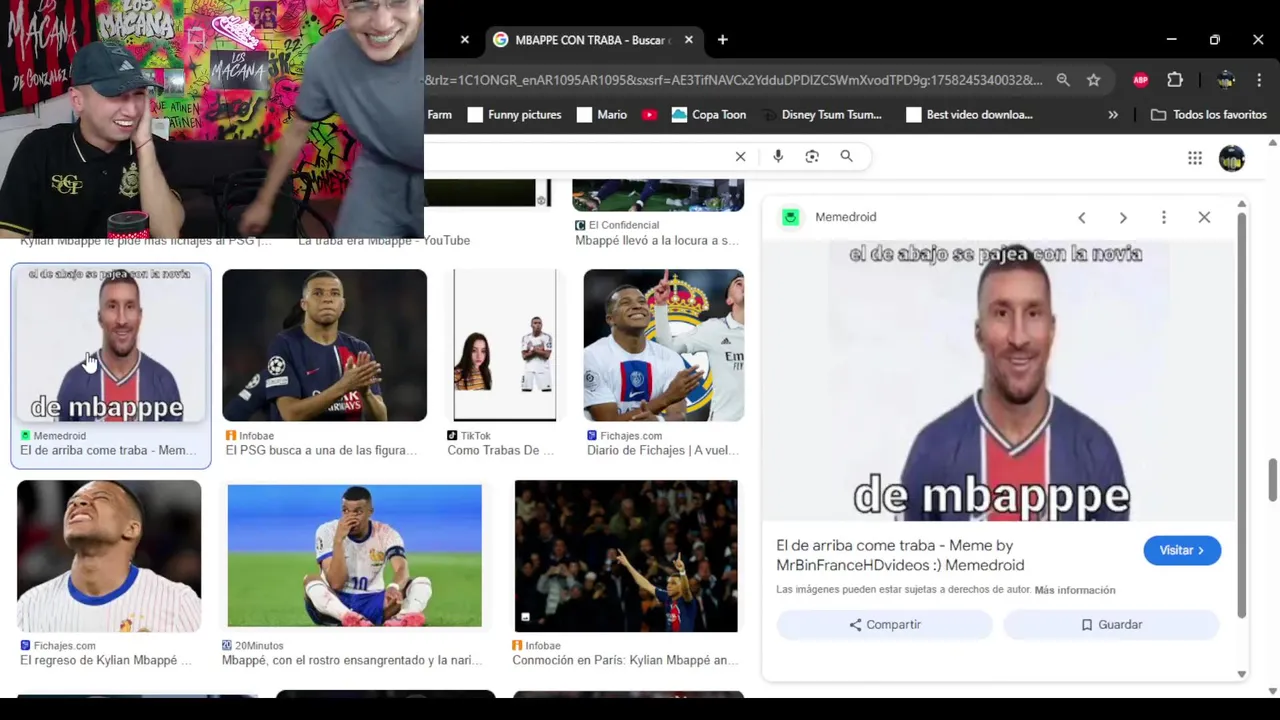Open the Más información link
Image resolution: width=1280 pixels, height=720 pixels.
point(1074,590)
